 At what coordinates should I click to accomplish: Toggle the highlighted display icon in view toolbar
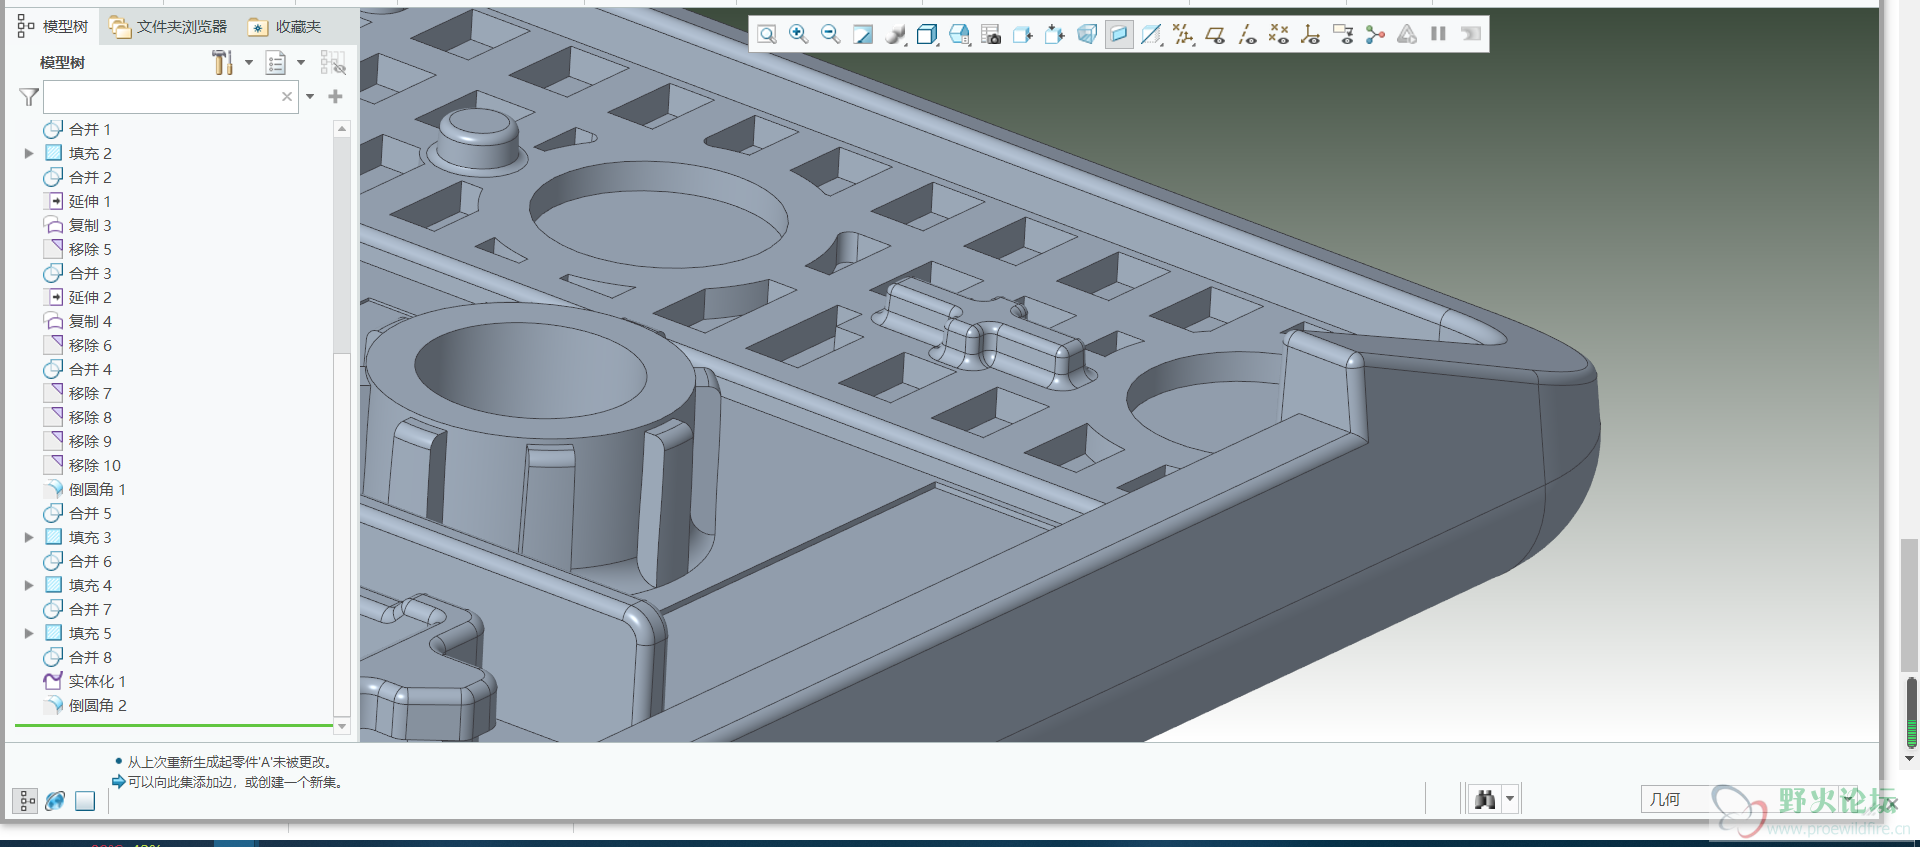(1119, 35)
